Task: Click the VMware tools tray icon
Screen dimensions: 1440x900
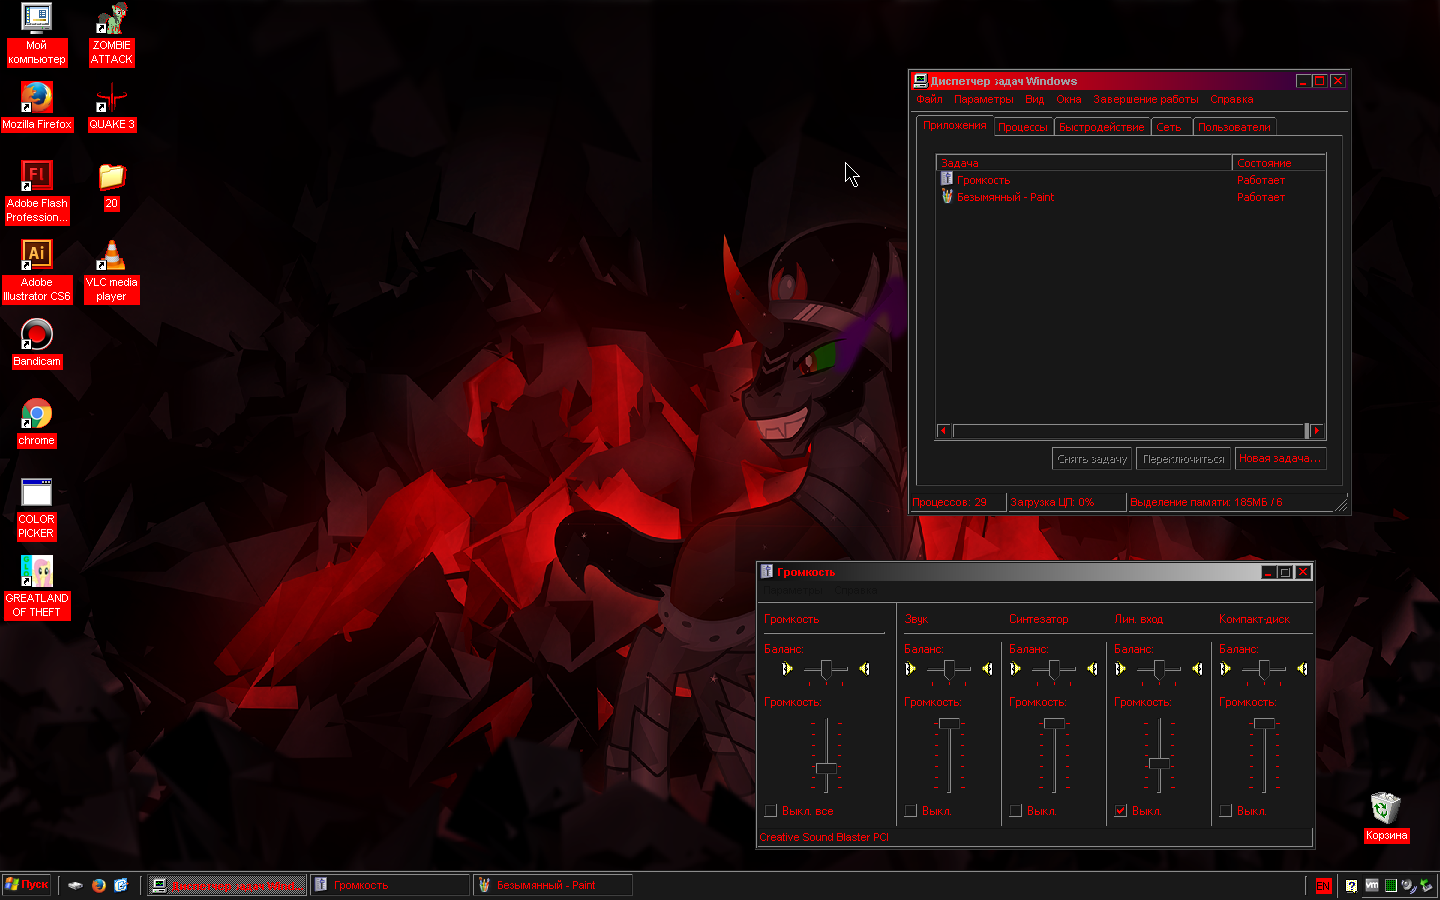Action: coord(1371,885)
